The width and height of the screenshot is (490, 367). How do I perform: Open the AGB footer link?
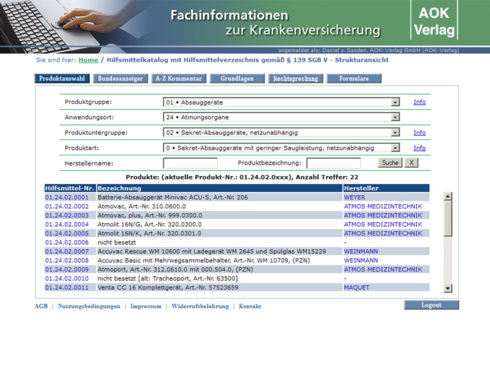[41, 306]
